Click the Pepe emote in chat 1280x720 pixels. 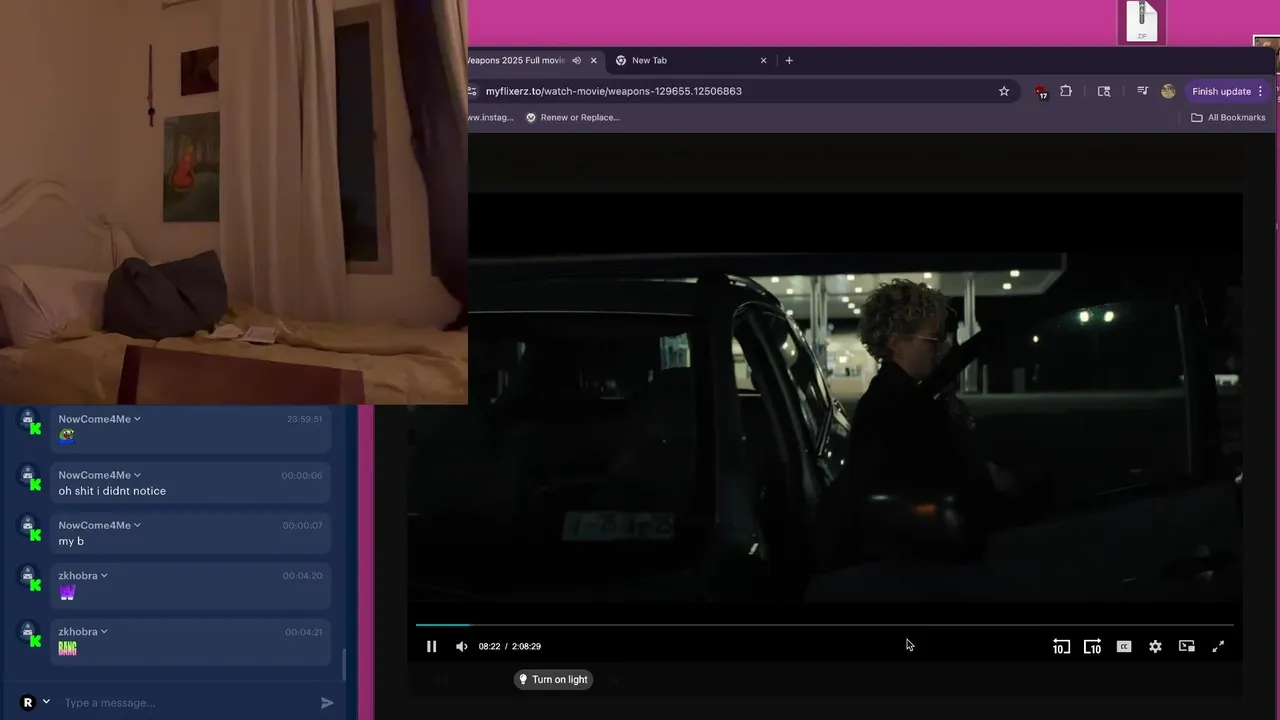point(67,435)
